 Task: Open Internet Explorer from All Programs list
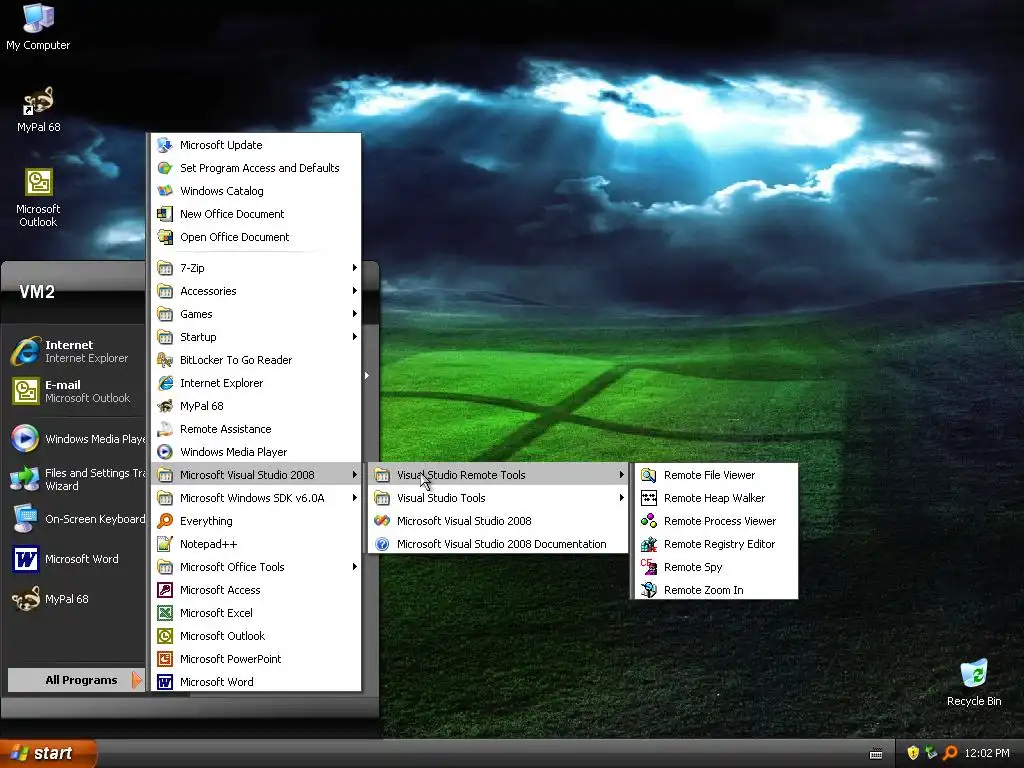[256, 383]
